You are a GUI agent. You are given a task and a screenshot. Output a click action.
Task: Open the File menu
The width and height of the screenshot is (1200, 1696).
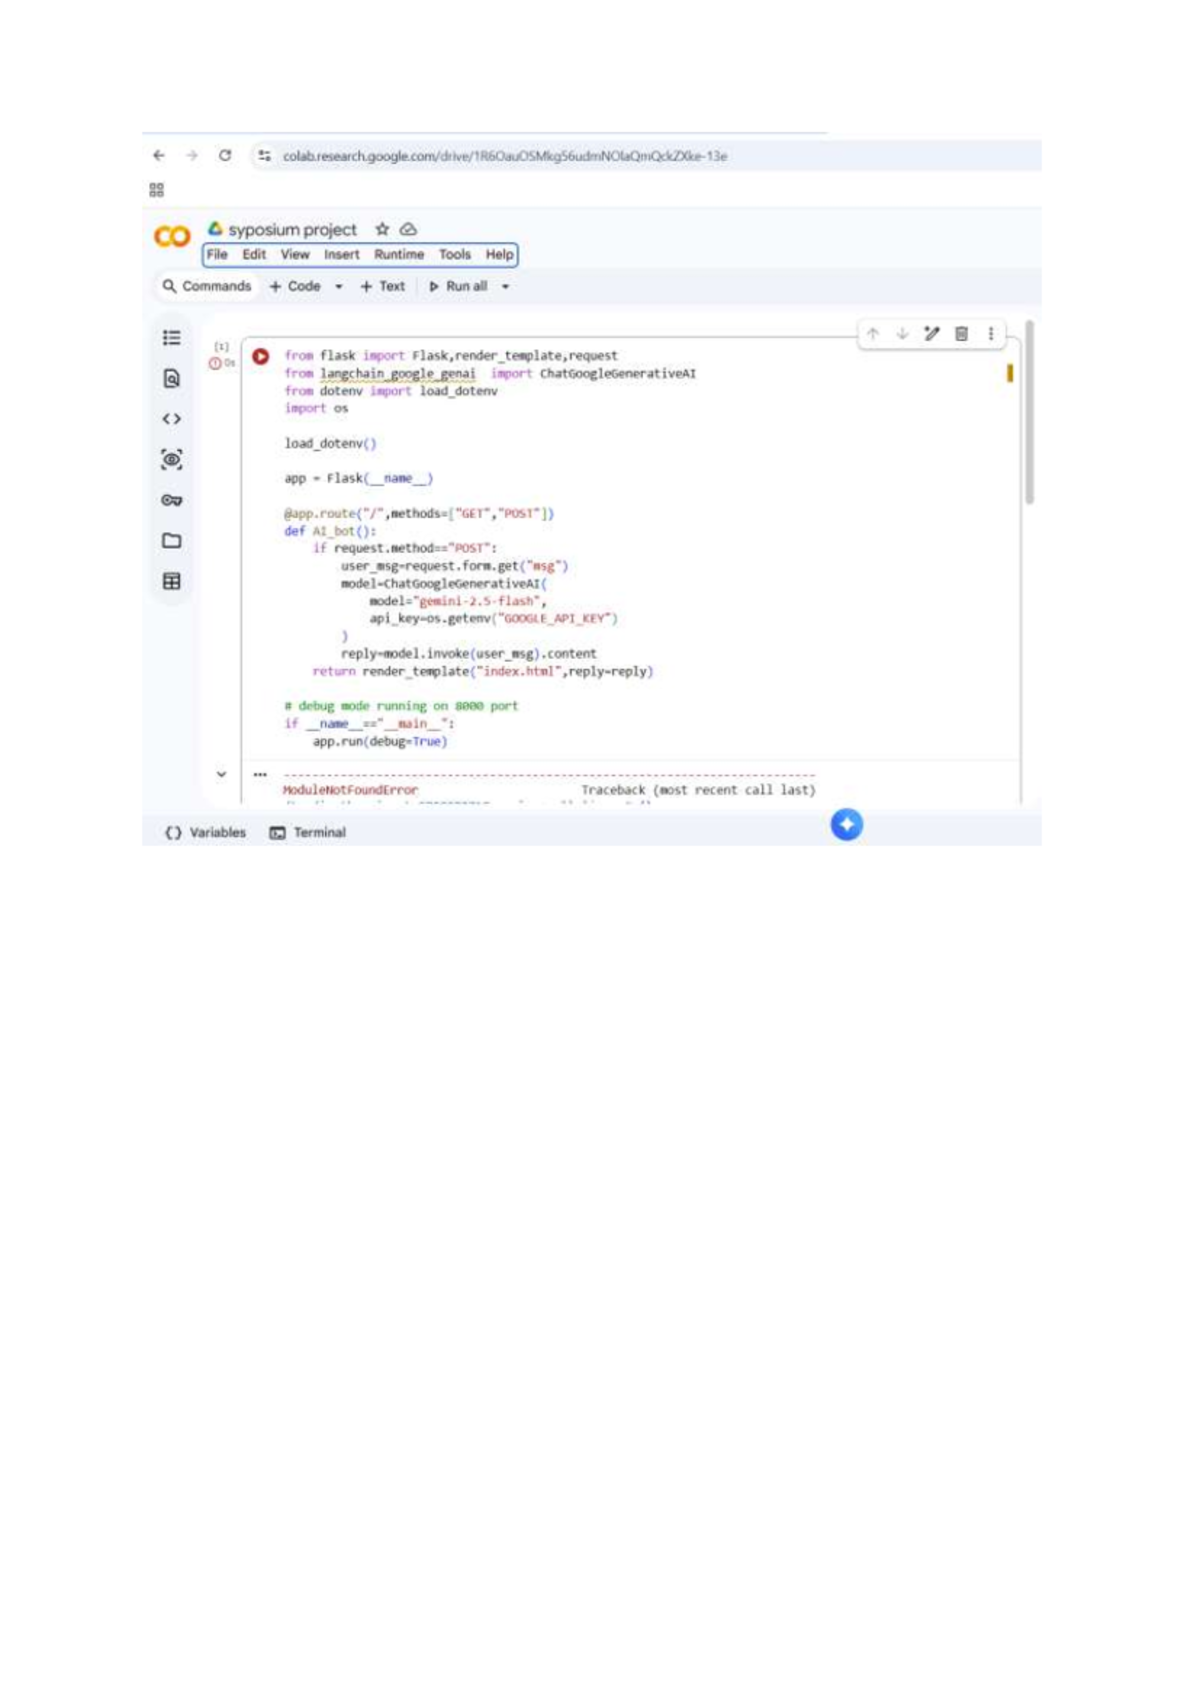point(217,255)
